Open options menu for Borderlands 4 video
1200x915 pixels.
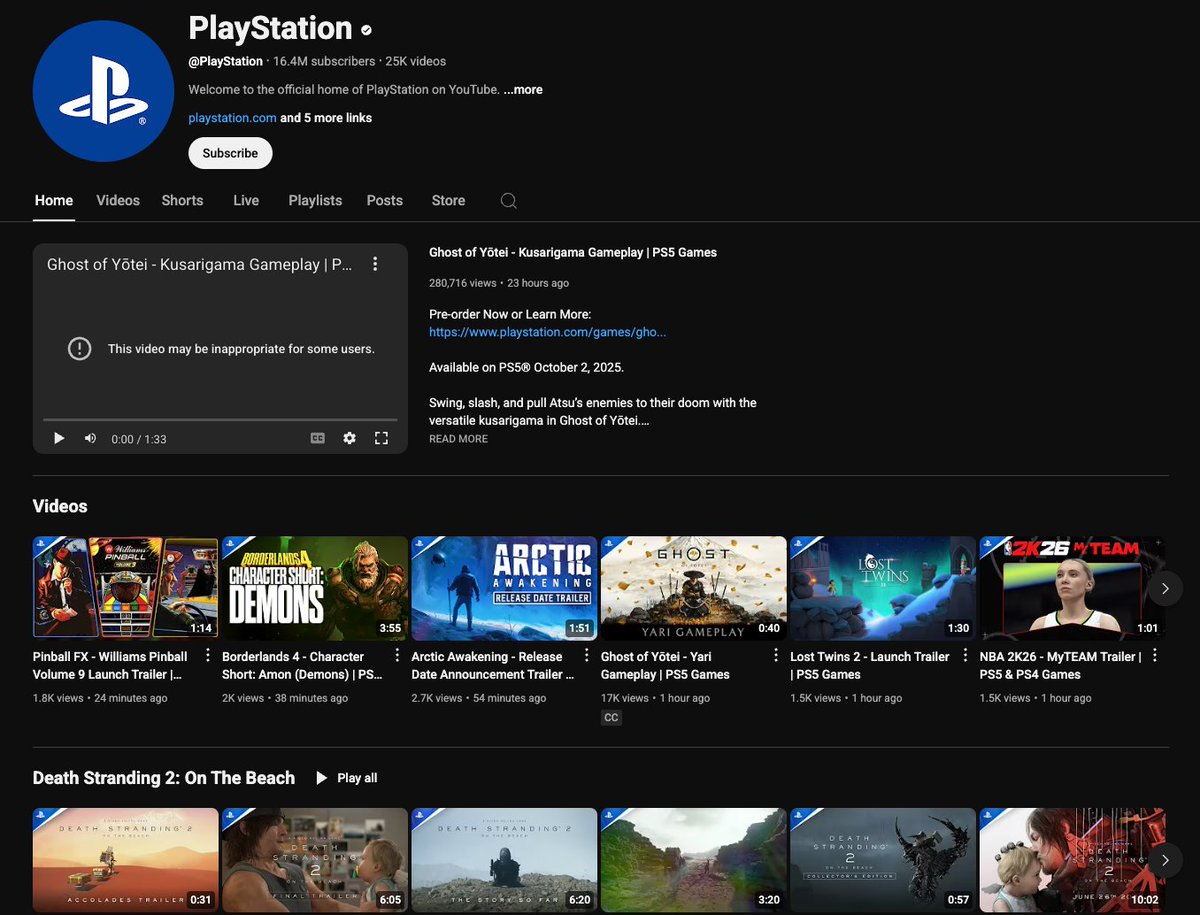397,656
